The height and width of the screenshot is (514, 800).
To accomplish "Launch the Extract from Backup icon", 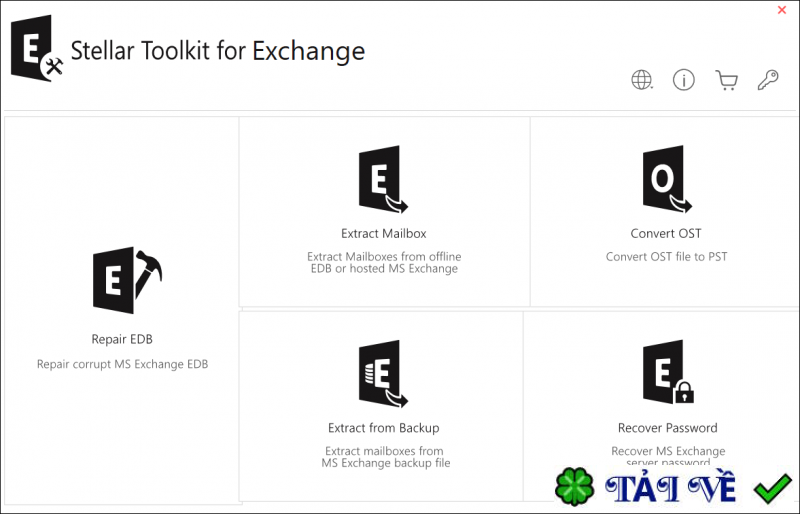I will click(383, 374).
